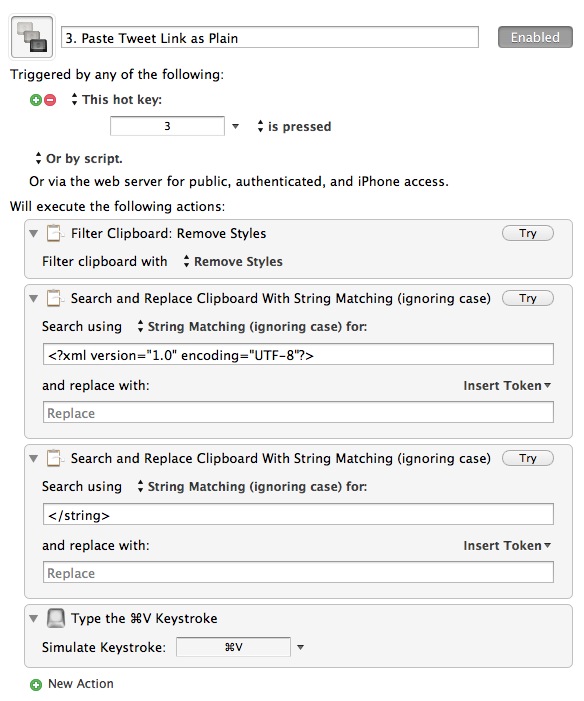Click the Replace field under xml search
Screen dimensions: 584x701
(x=298, y=413)
